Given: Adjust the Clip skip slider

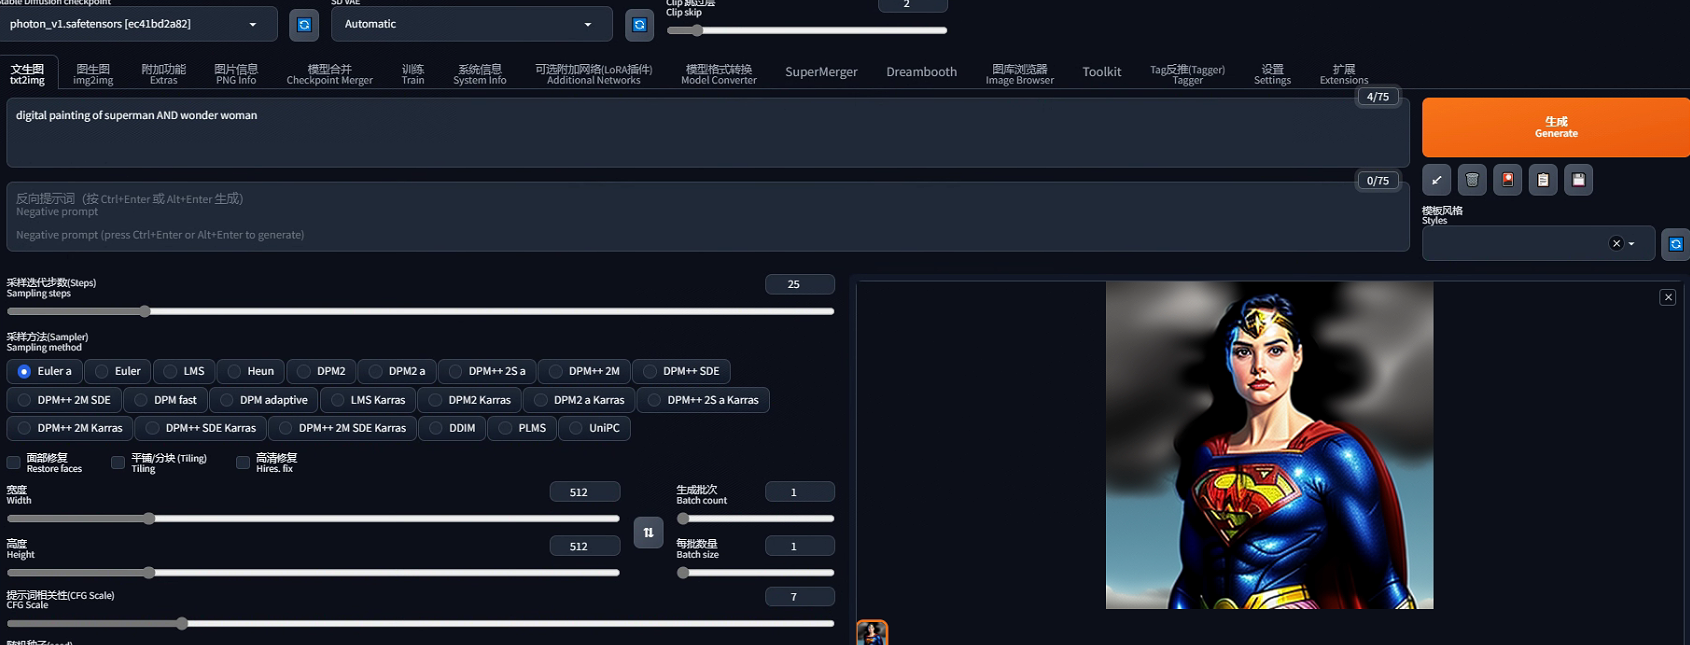Looking at the screenshot, I should click(x=806, y=30).
